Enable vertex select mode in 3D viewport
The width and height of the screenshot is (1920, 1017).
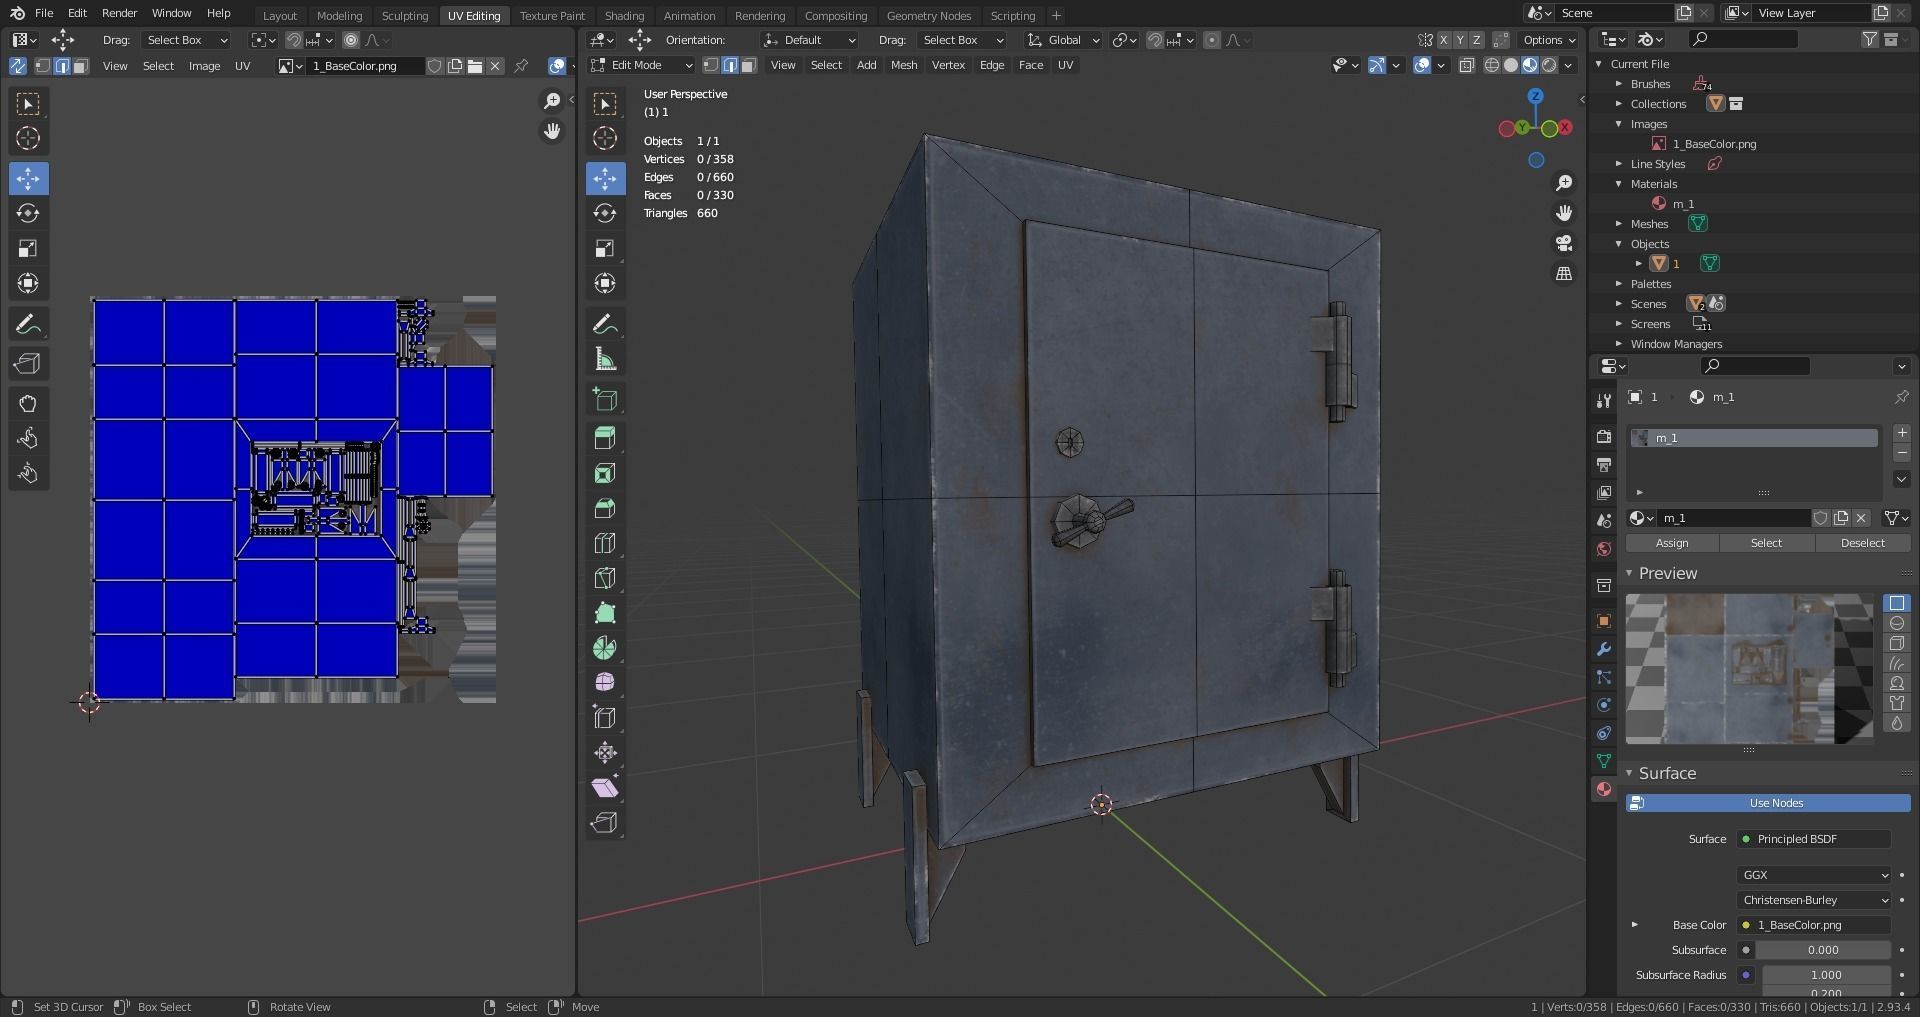coord(711,65)
